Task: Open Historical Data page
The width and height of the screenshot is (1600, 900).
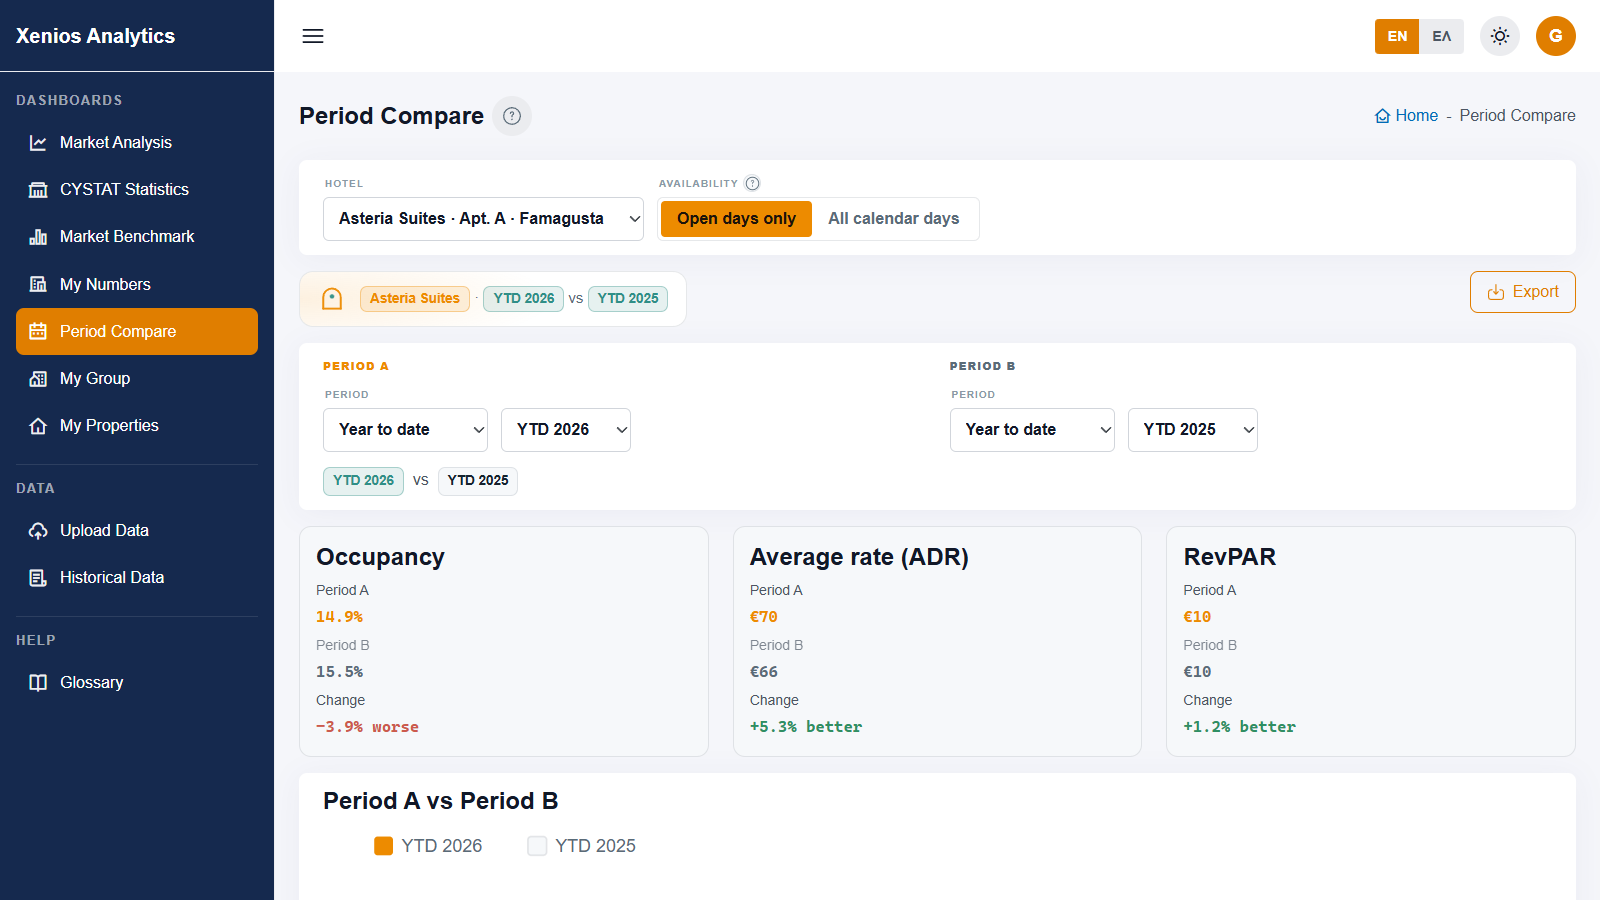Action: 137,578
